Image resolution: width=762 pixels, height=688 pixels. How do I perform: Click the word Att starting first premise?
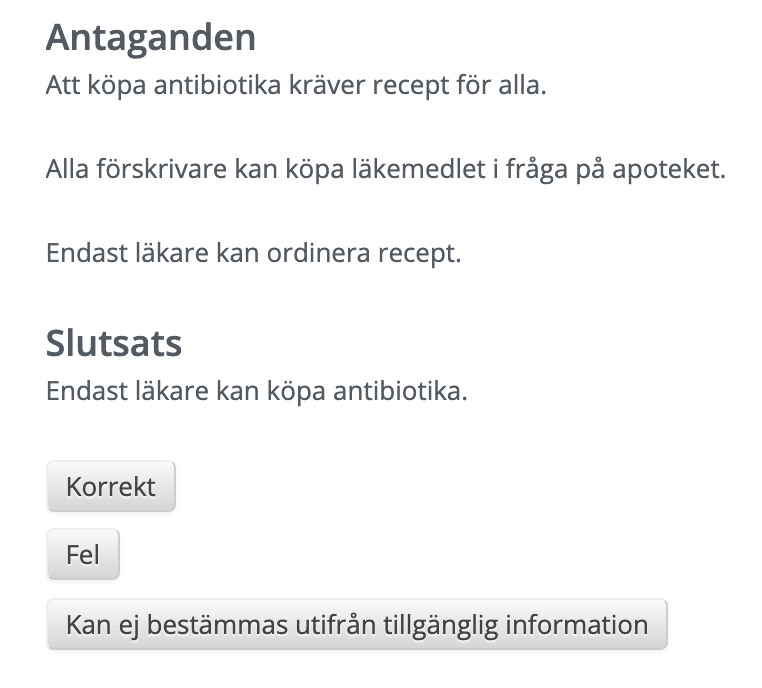coord(63,85)
